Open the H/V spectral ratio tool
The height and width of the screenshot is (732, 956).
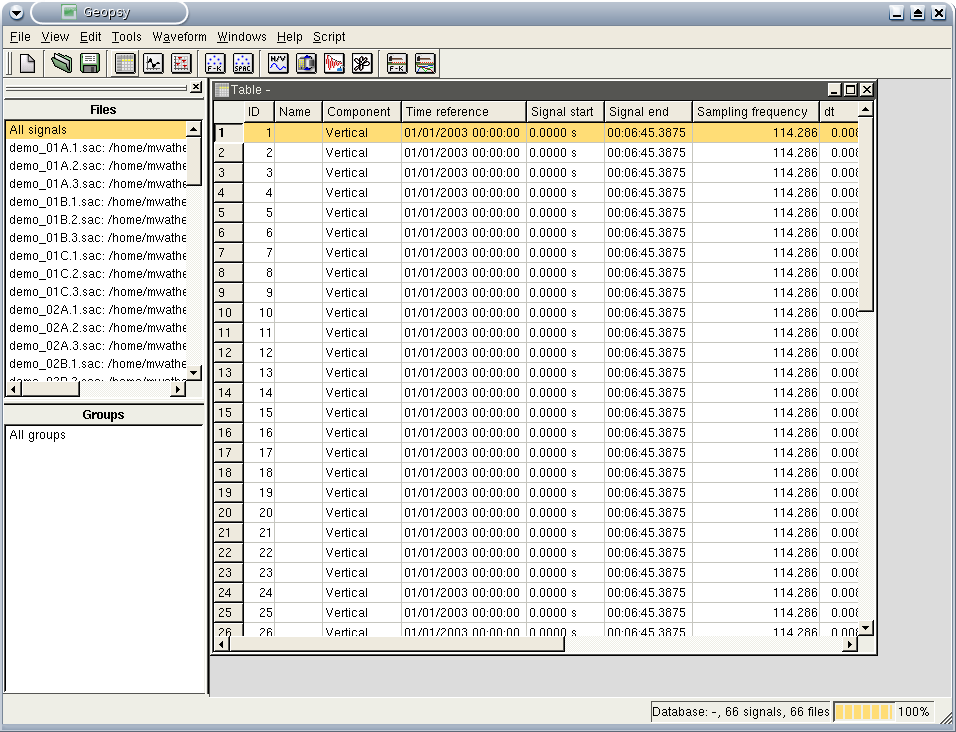point(278,63)
